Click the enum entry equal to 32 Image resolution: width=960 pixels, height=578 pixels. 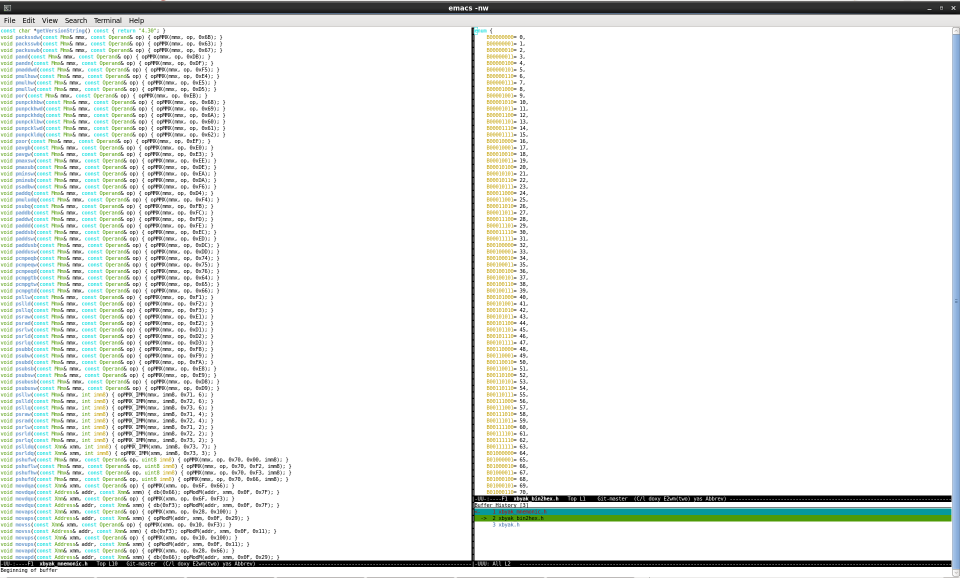(x=507, y=245)
